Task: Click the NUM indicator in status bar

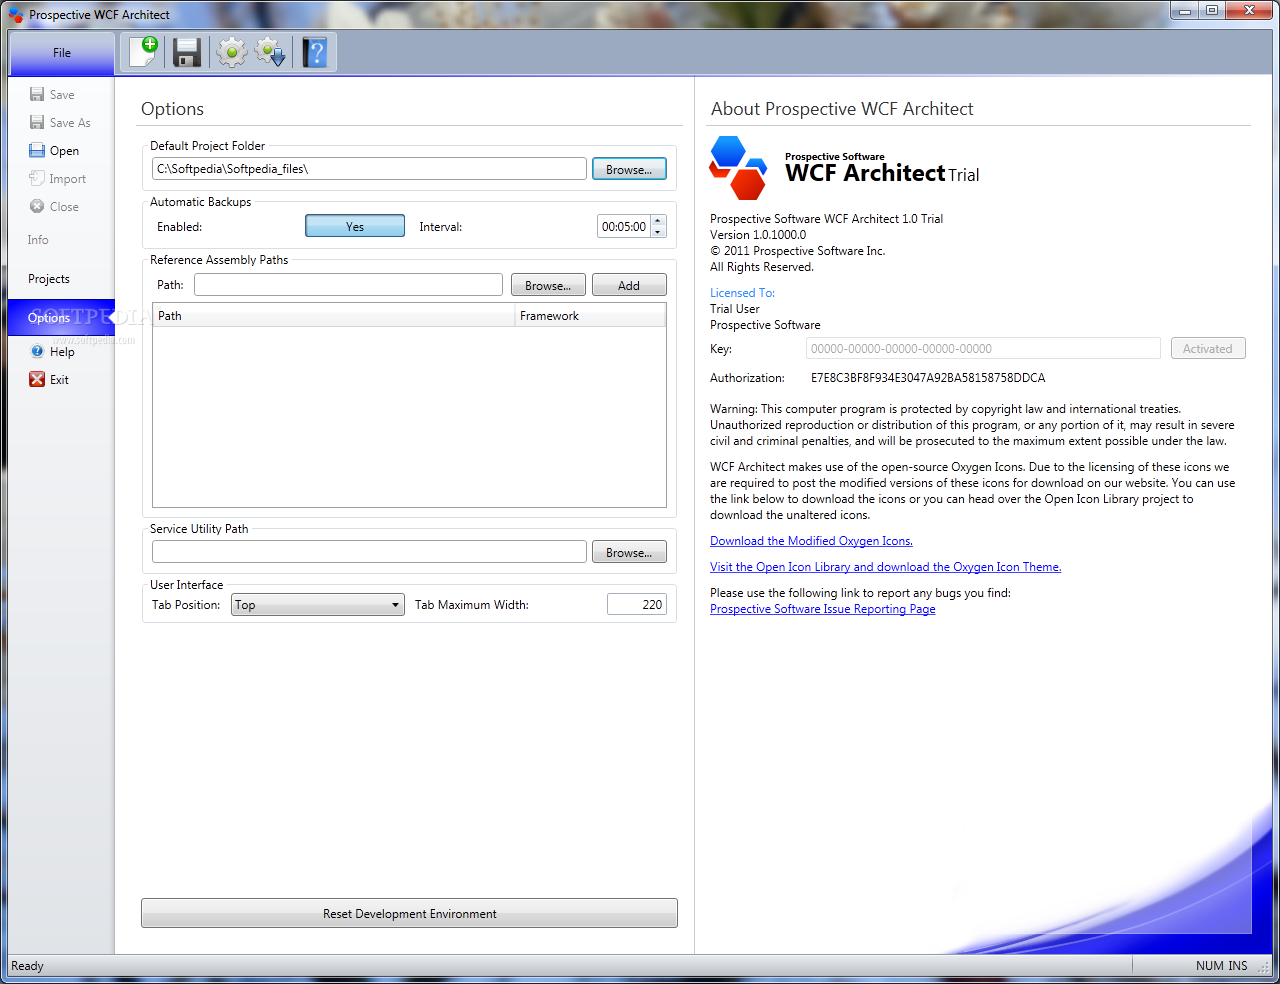Action: (1209, 966)
